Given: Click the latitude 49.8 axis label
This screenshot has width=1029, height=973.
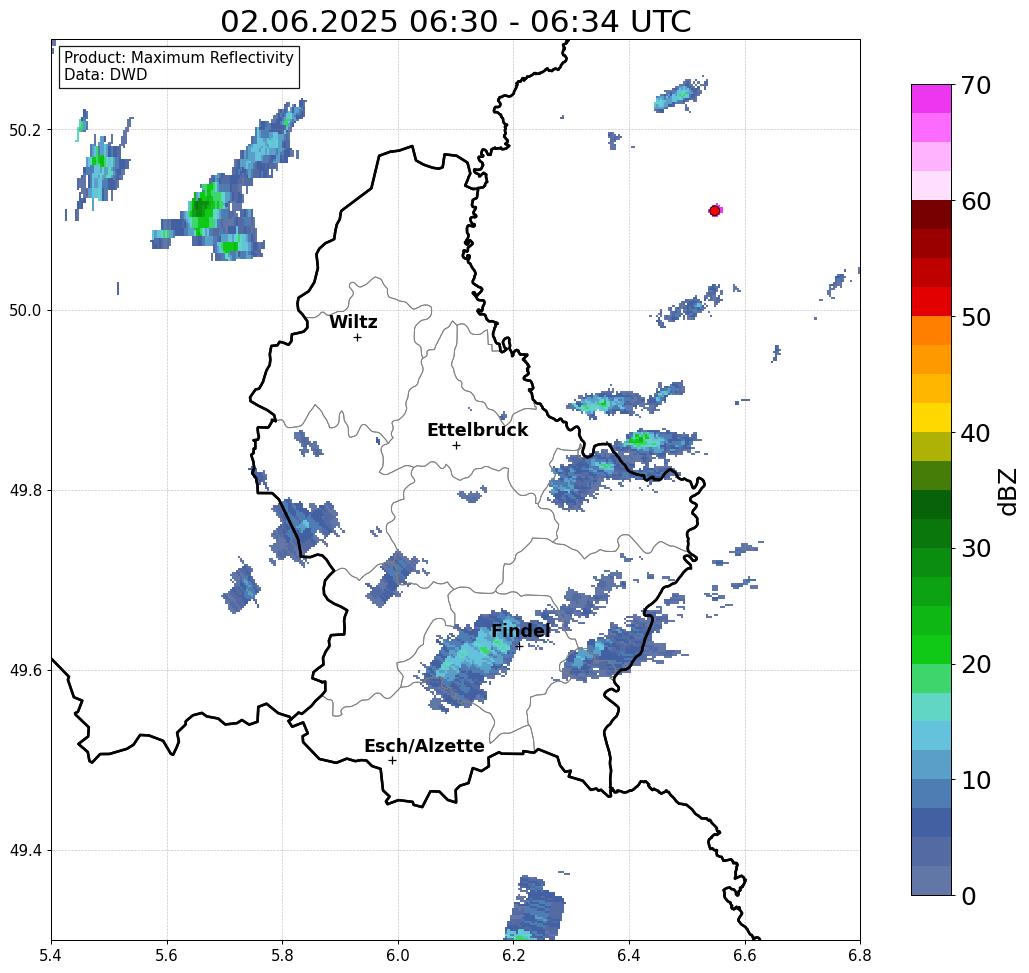Looking at the screenshot, I should [x=25, y=491].
